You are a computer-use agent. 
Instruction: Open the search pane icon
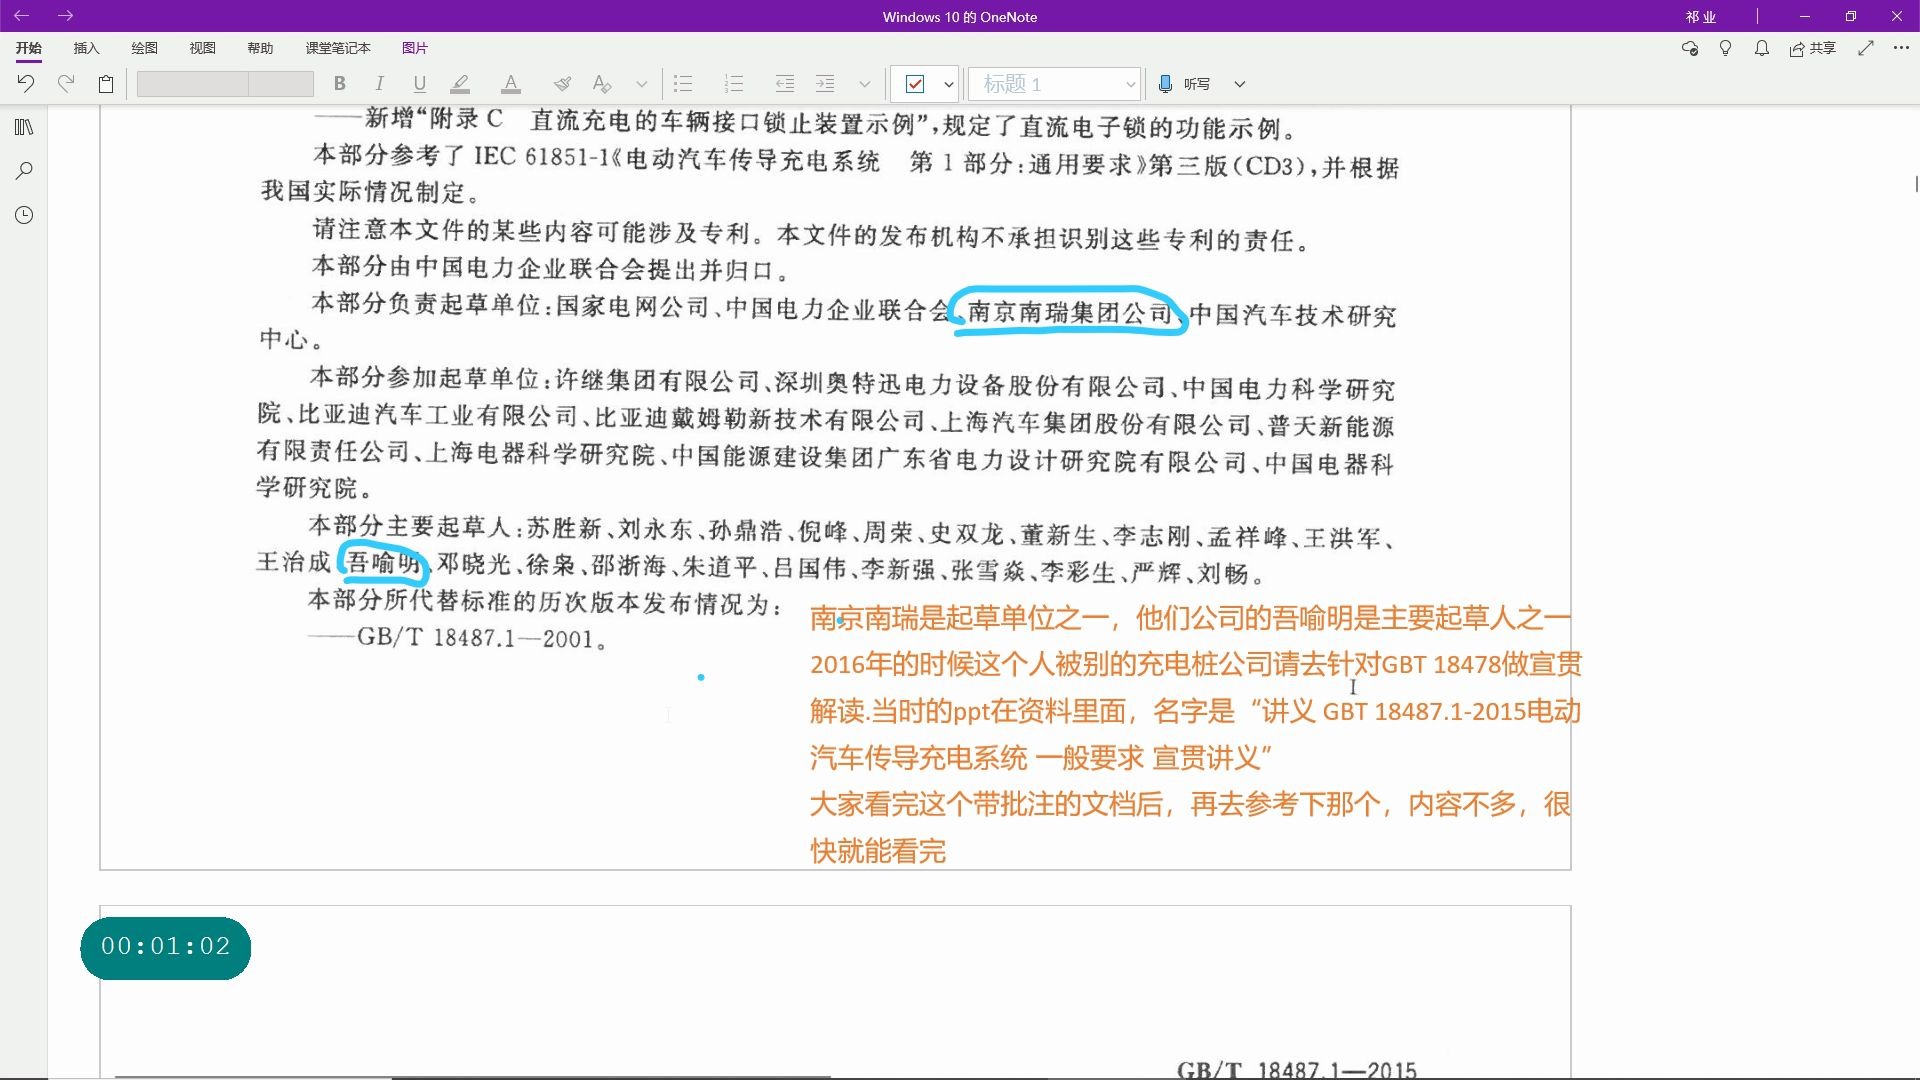(24, 171)
